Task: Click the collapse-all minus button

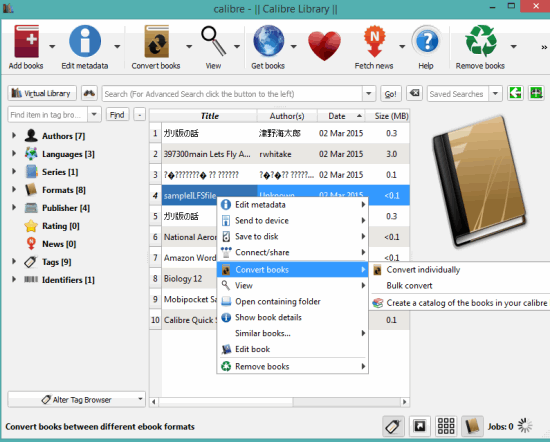Action: pyautogui.click(x=140, y=114)
